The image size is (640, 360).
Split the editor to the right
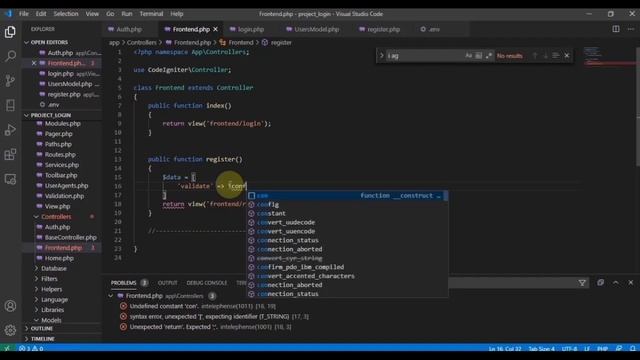[x=616, y=29]
